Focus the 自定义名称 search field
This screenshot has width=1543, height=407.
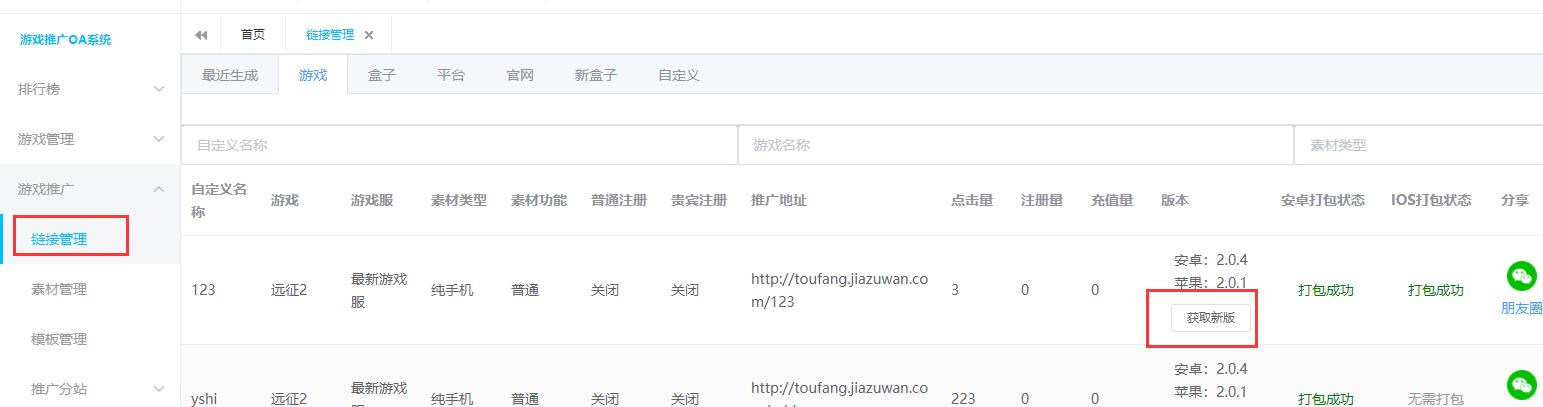459,145
